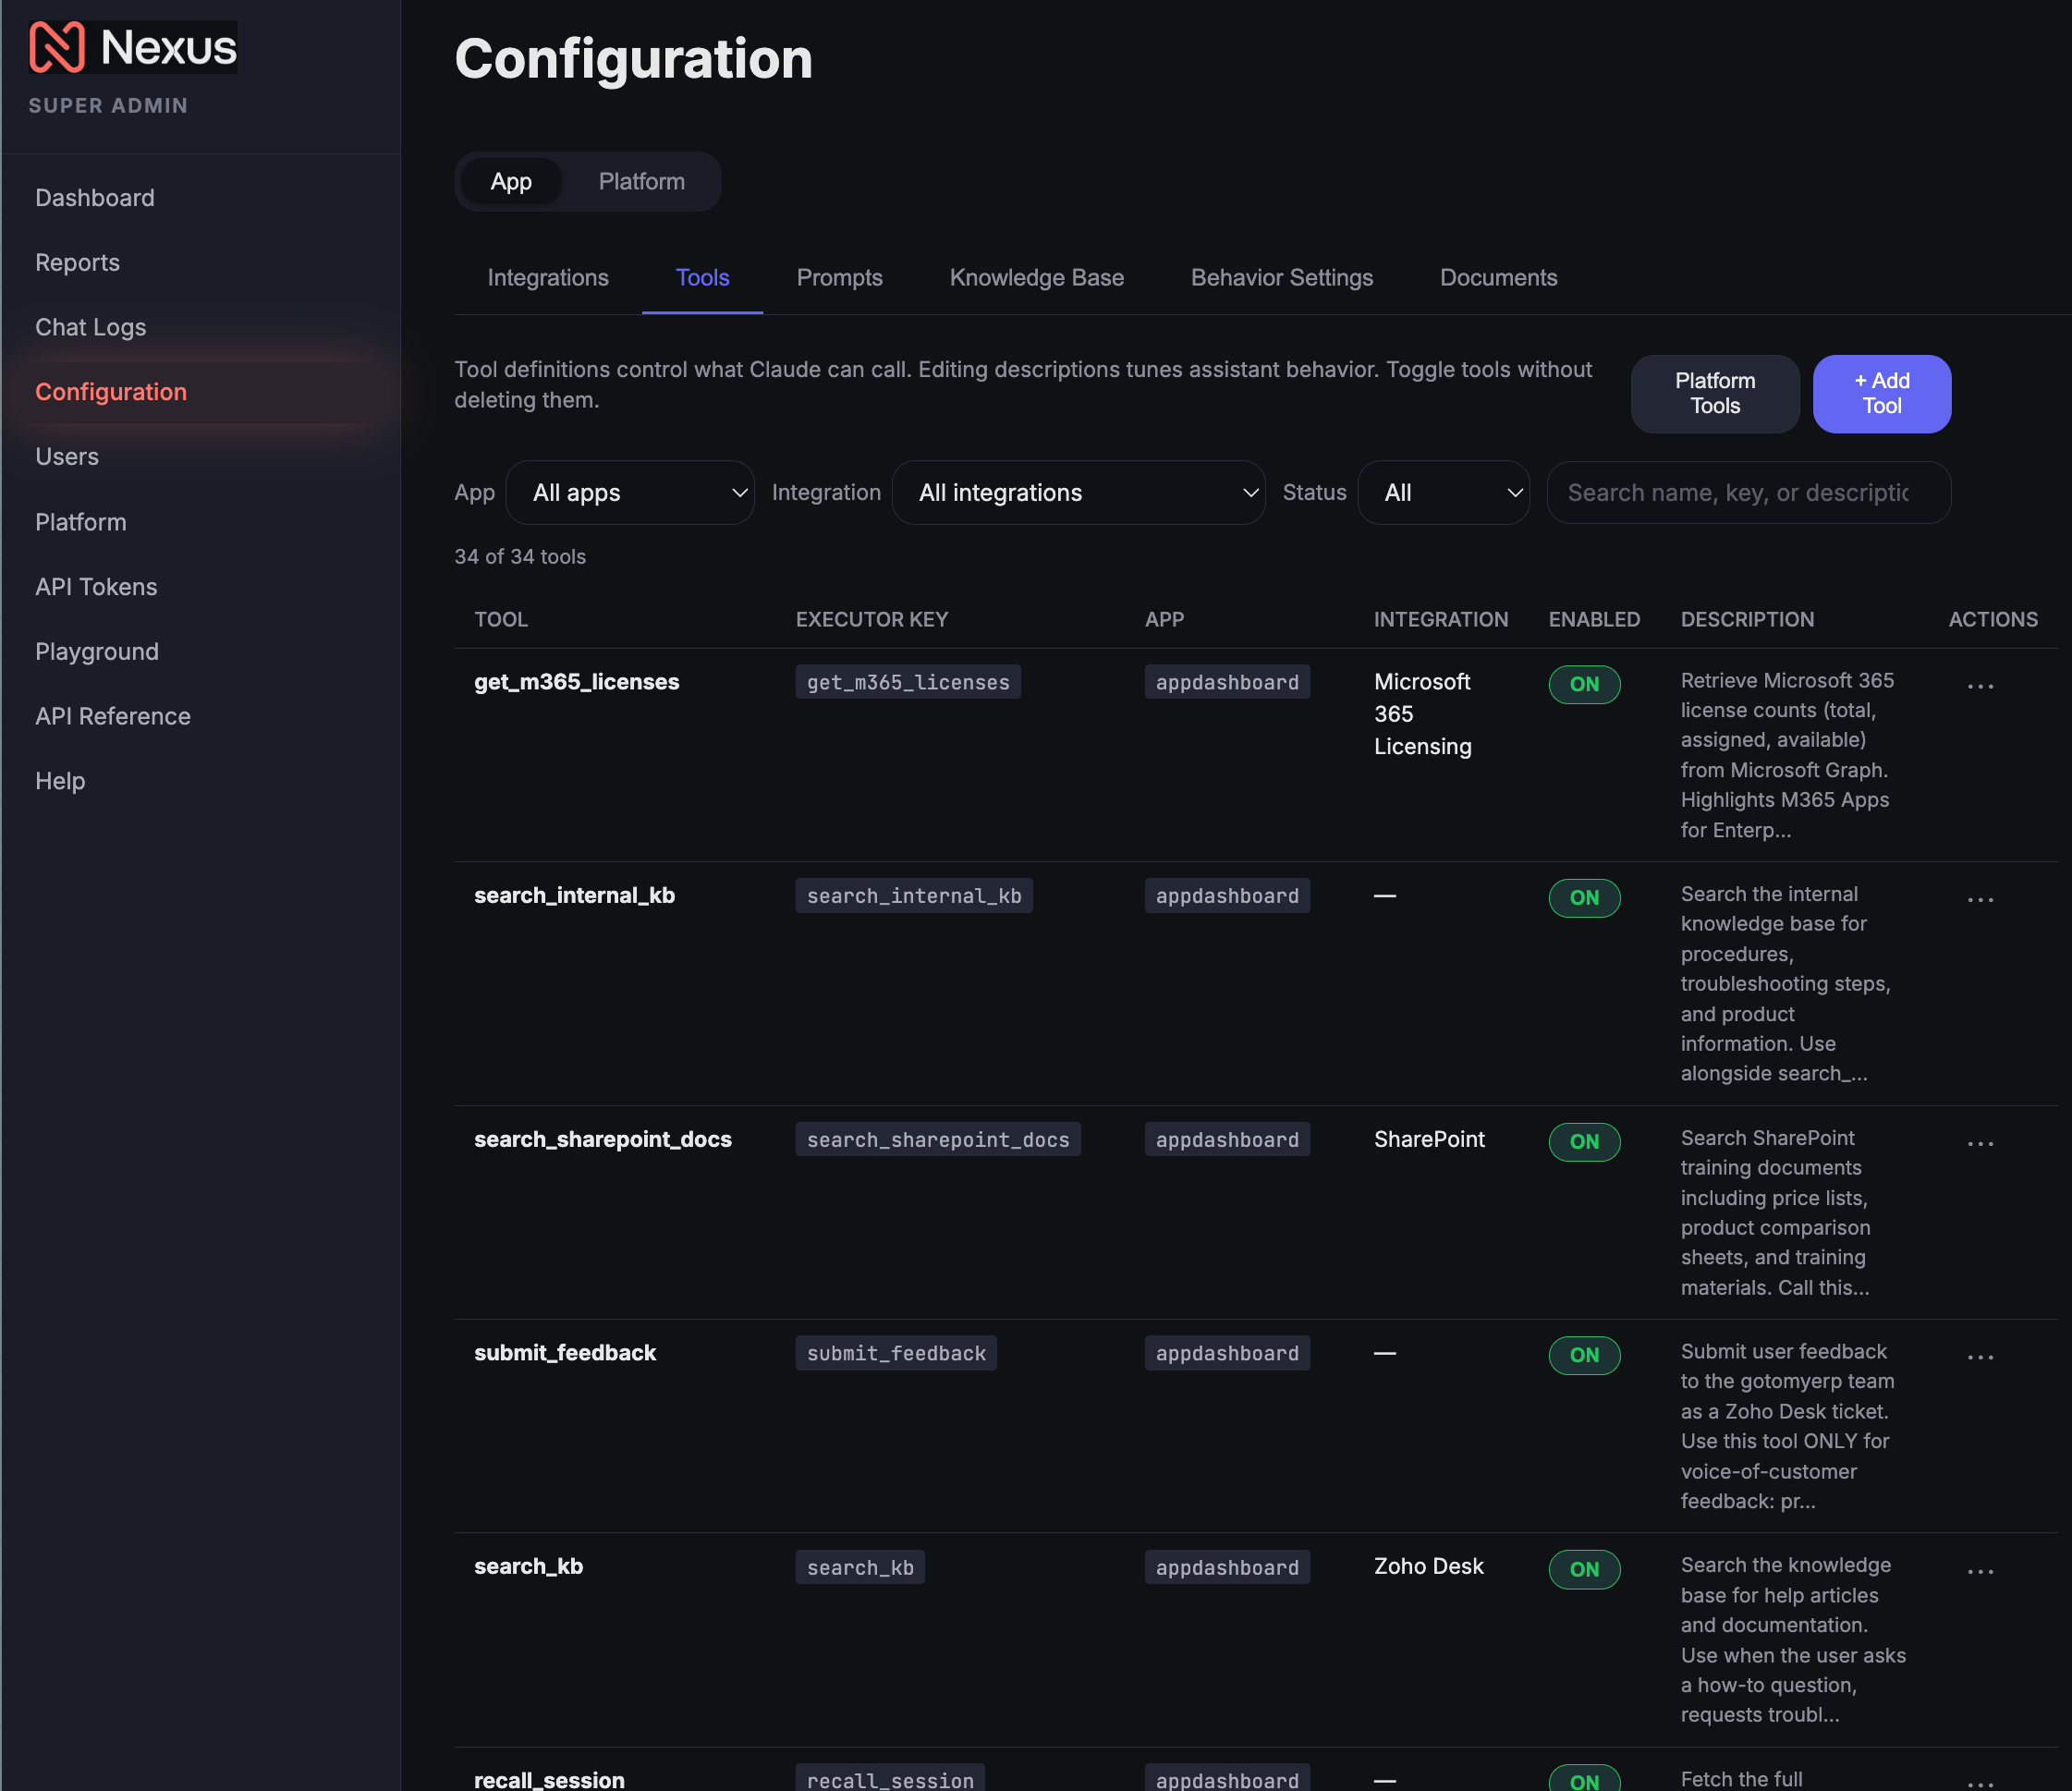
Task: Open the Integrations tab
Action: coord(548,278)
